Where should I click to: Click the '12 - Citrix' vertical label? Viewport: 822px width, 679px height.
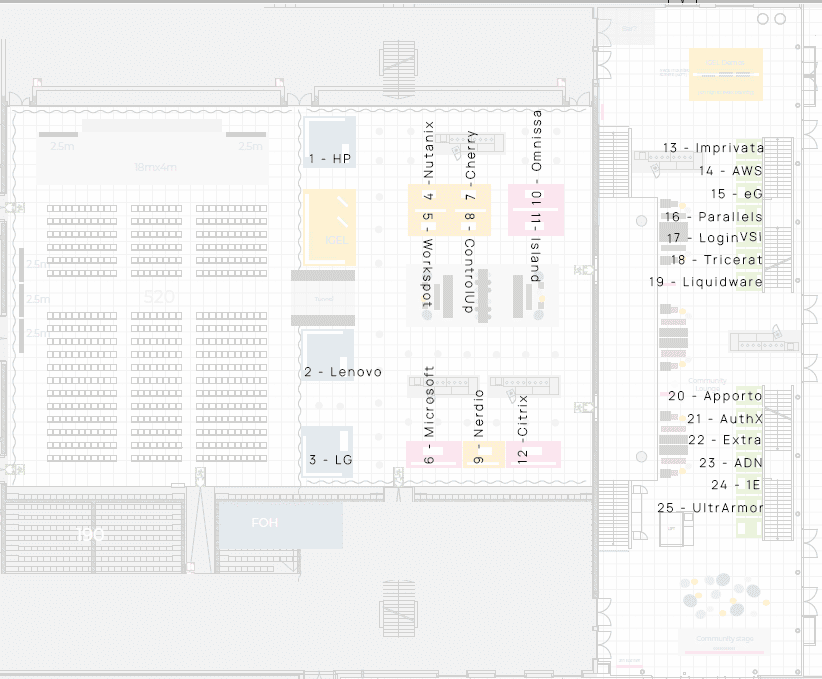pos(523,429)
